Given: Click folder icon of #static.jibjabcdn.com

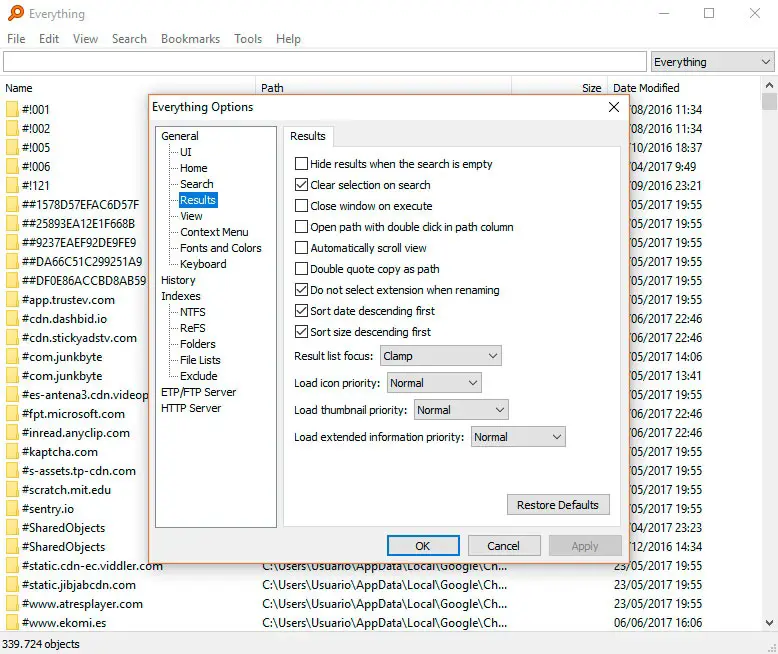Looking at the screenshot, I should click(x=12, y=585).
